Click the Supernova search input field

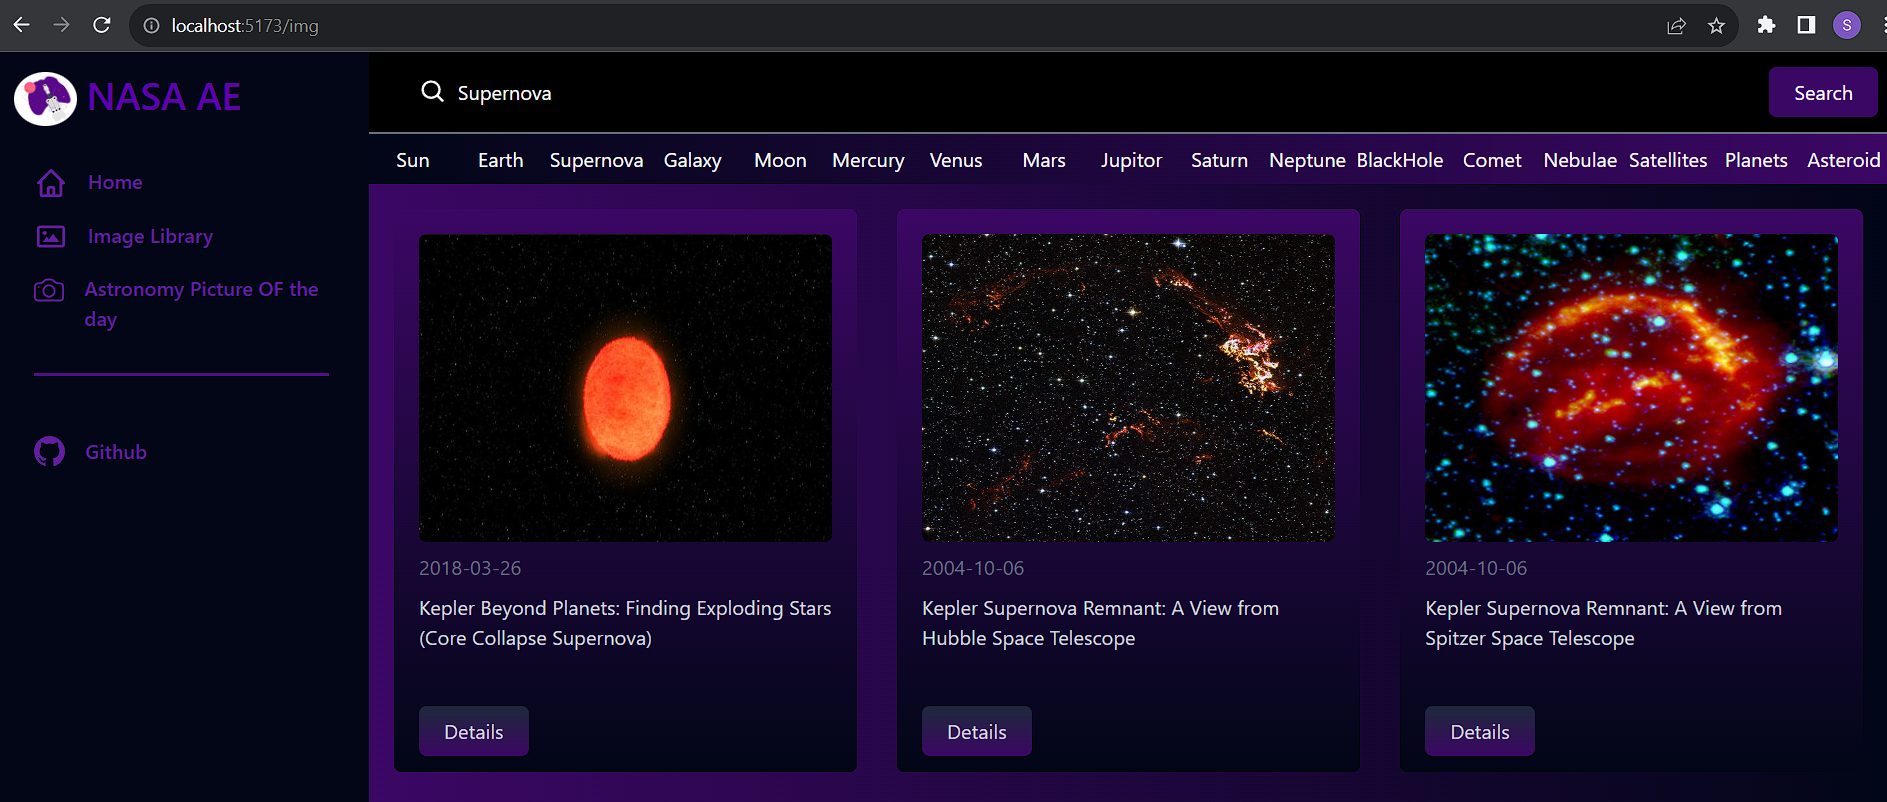tap(1000, 93)
